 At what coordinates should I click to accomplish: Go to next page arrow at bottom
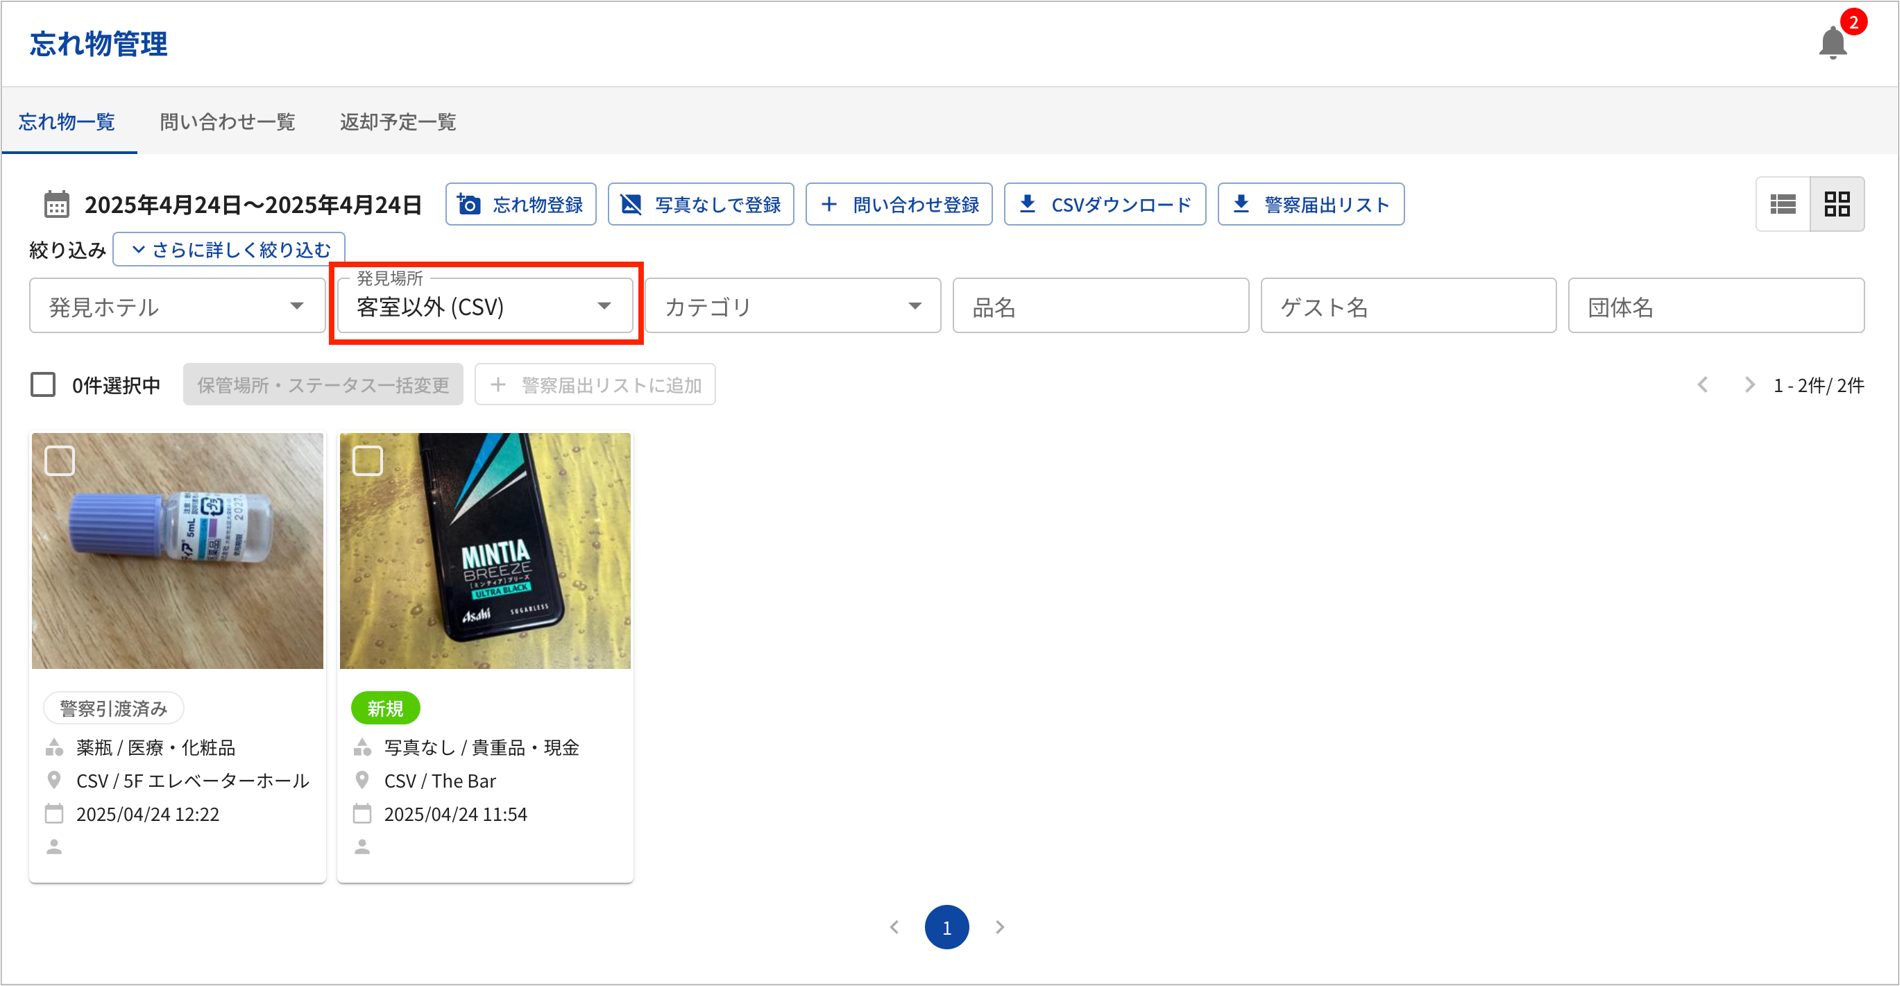pos(1000,928)
